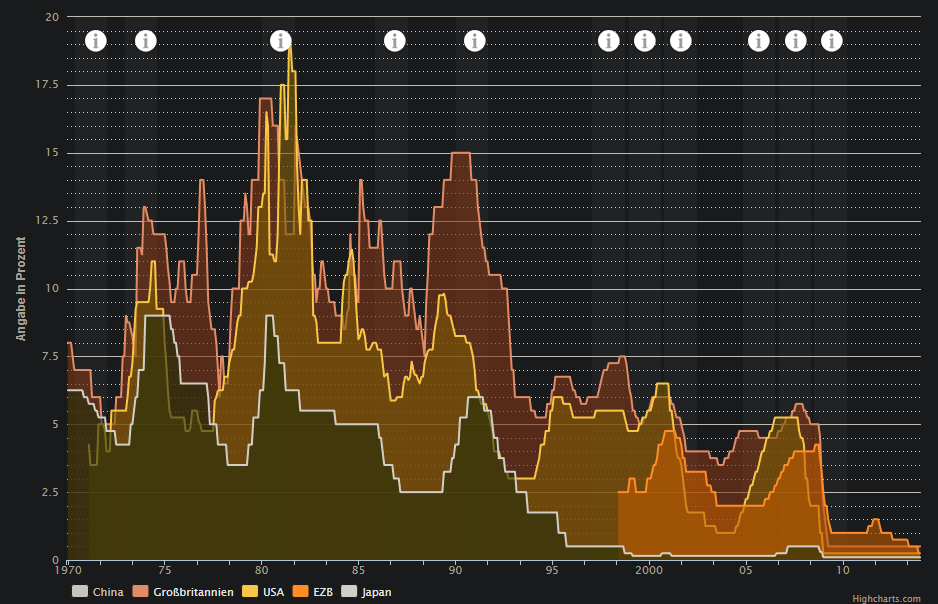The height and width of the screenshot is (604, 938).
Task: Click the x-axis label 1970
Action: [x=68, y=570]
